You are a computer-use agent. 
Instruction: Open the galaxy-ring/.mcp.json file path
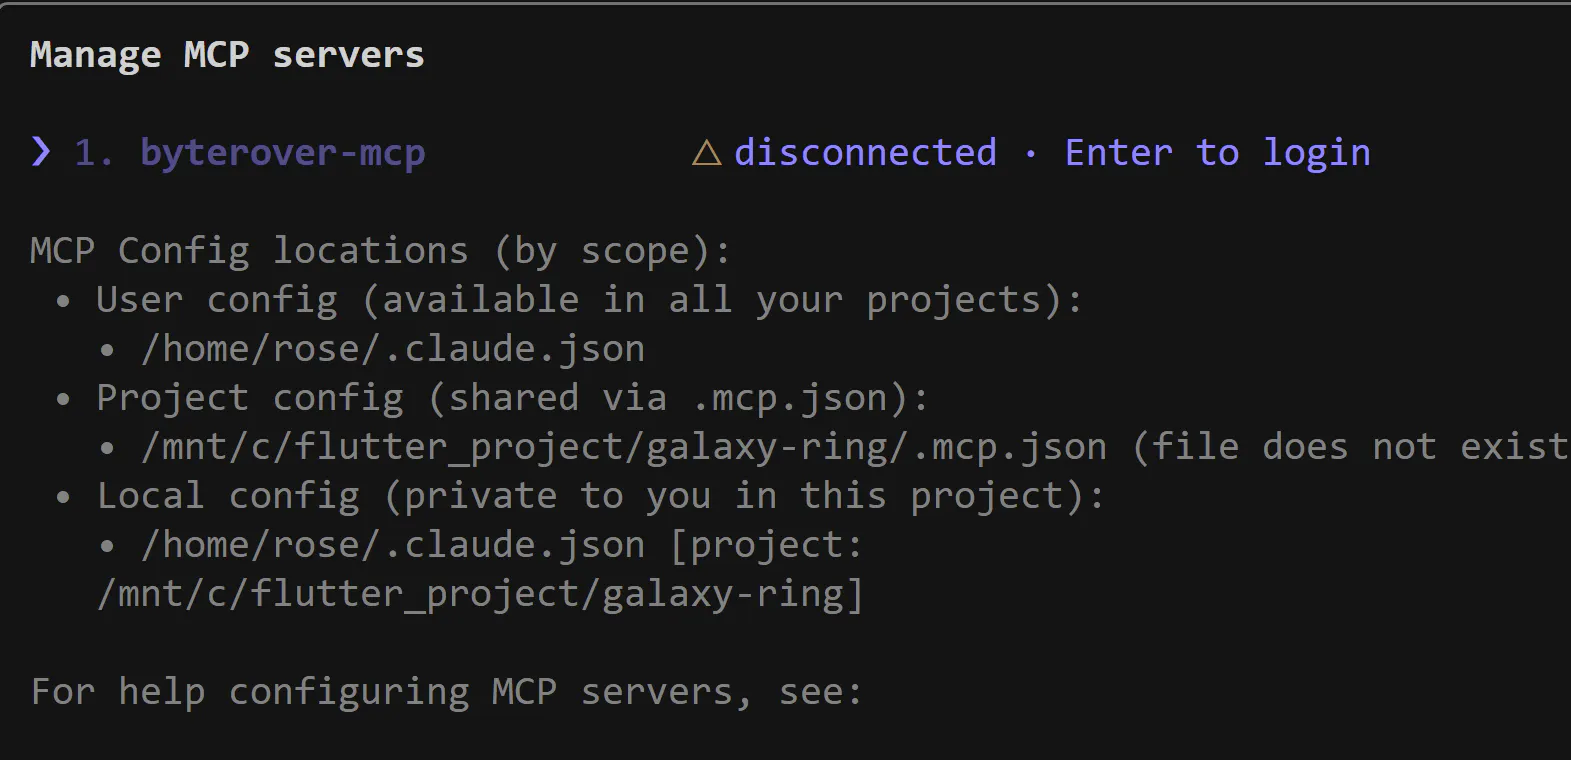pos(624,447)
